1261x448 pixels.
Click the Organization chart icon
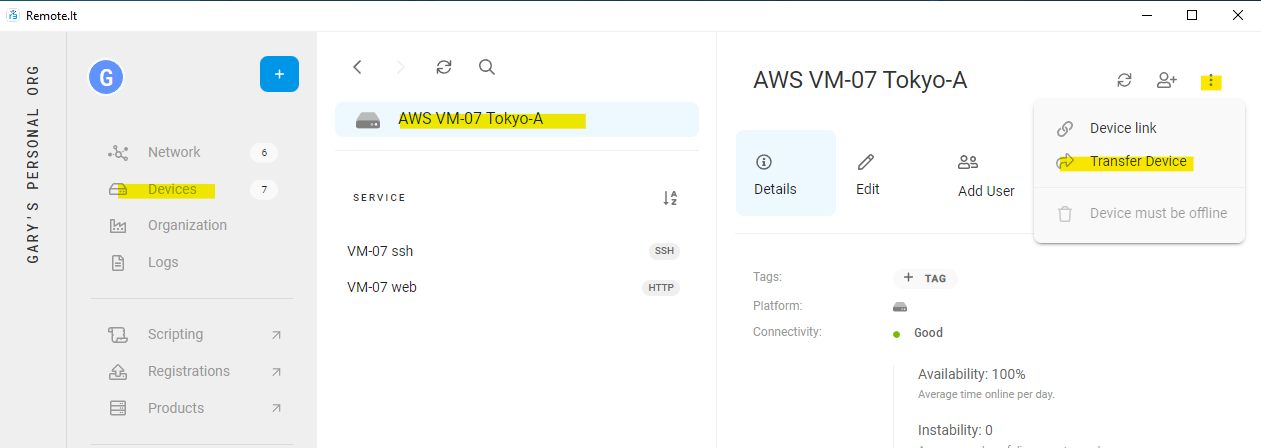coord(118,226)
